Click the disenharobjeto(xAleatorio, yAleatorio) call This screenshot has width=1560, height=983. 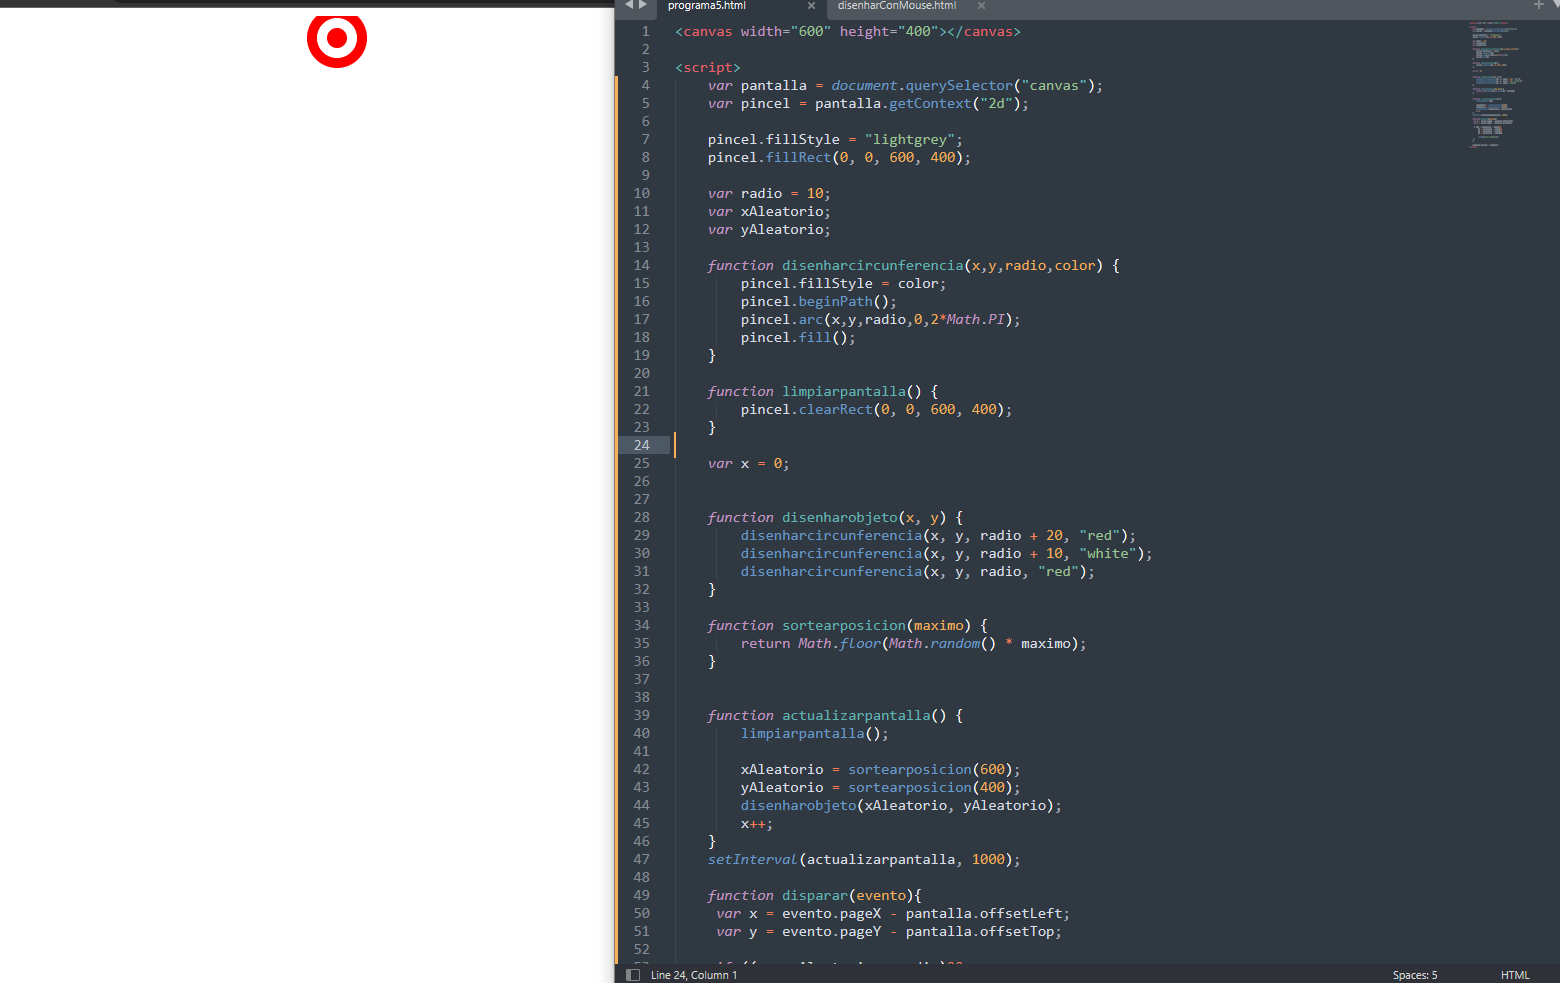(x=901, y=805)
